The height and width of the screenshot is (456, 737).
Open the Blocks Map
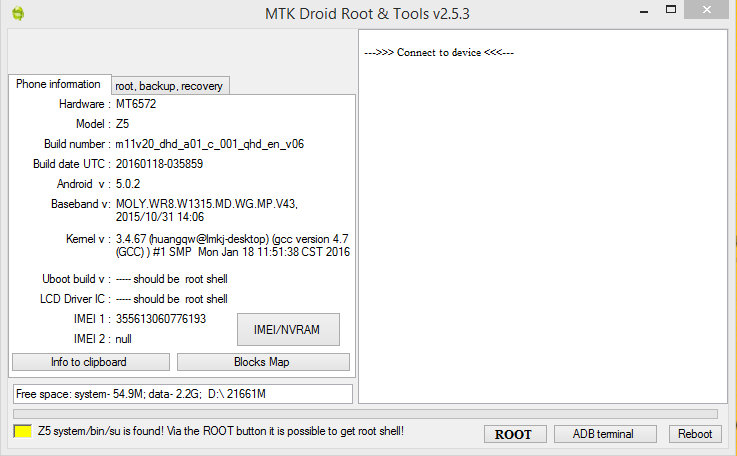coord(263,362)
